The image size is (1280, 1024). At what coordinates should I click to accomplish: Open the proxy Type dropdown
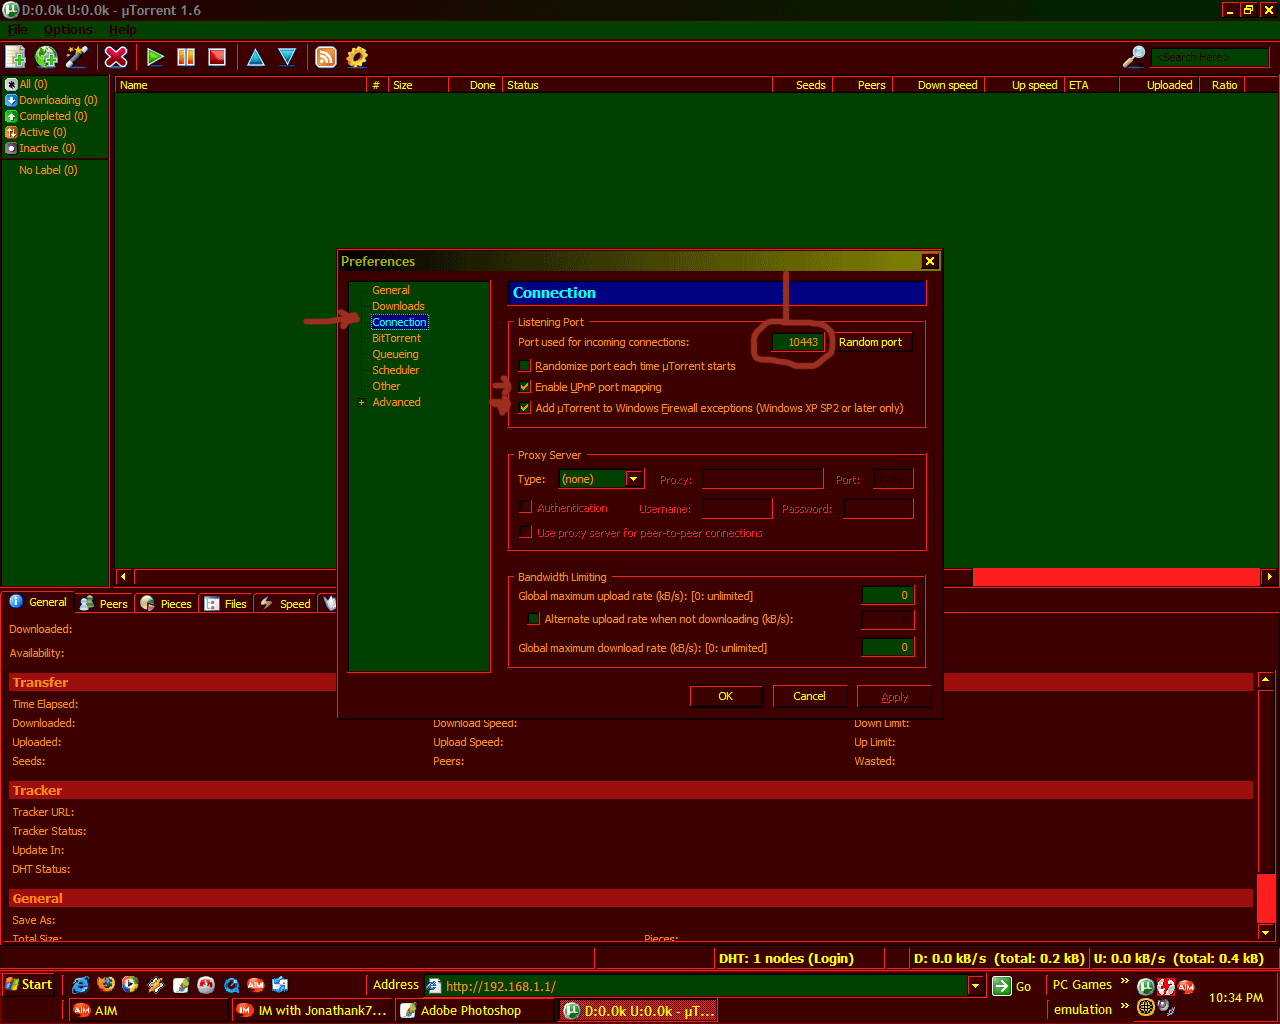tap(633, 479)
